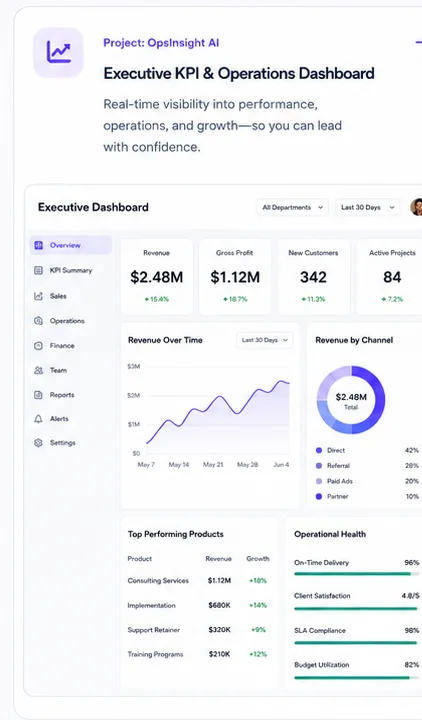Click the +18.7% gross profit change
Viewport: 422px width, 720px height.
235,299
